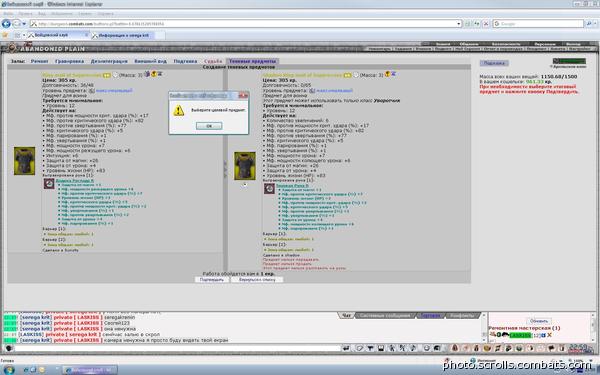Click the chat message input field
This screenshot has width=600, height=375.
pos(177,348)
